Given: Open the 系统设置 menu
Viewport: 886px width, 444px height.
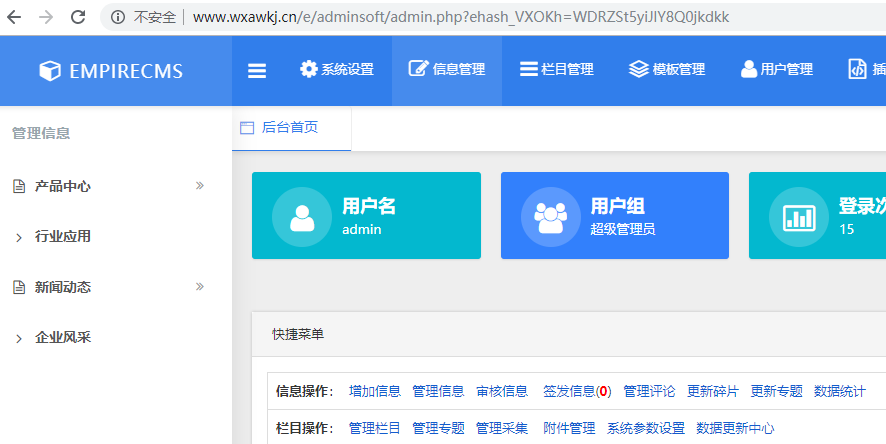Looking at the screenshot, I should pyautogui.click(x=337, y=70).
